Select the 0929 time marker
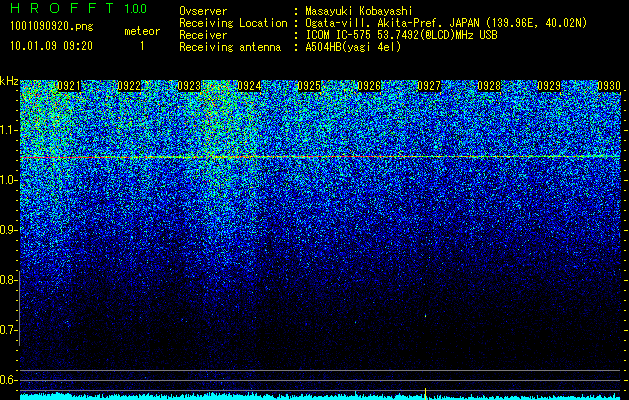Image resolution: width=629 pixels, height=400 pixels. [549, 86]
